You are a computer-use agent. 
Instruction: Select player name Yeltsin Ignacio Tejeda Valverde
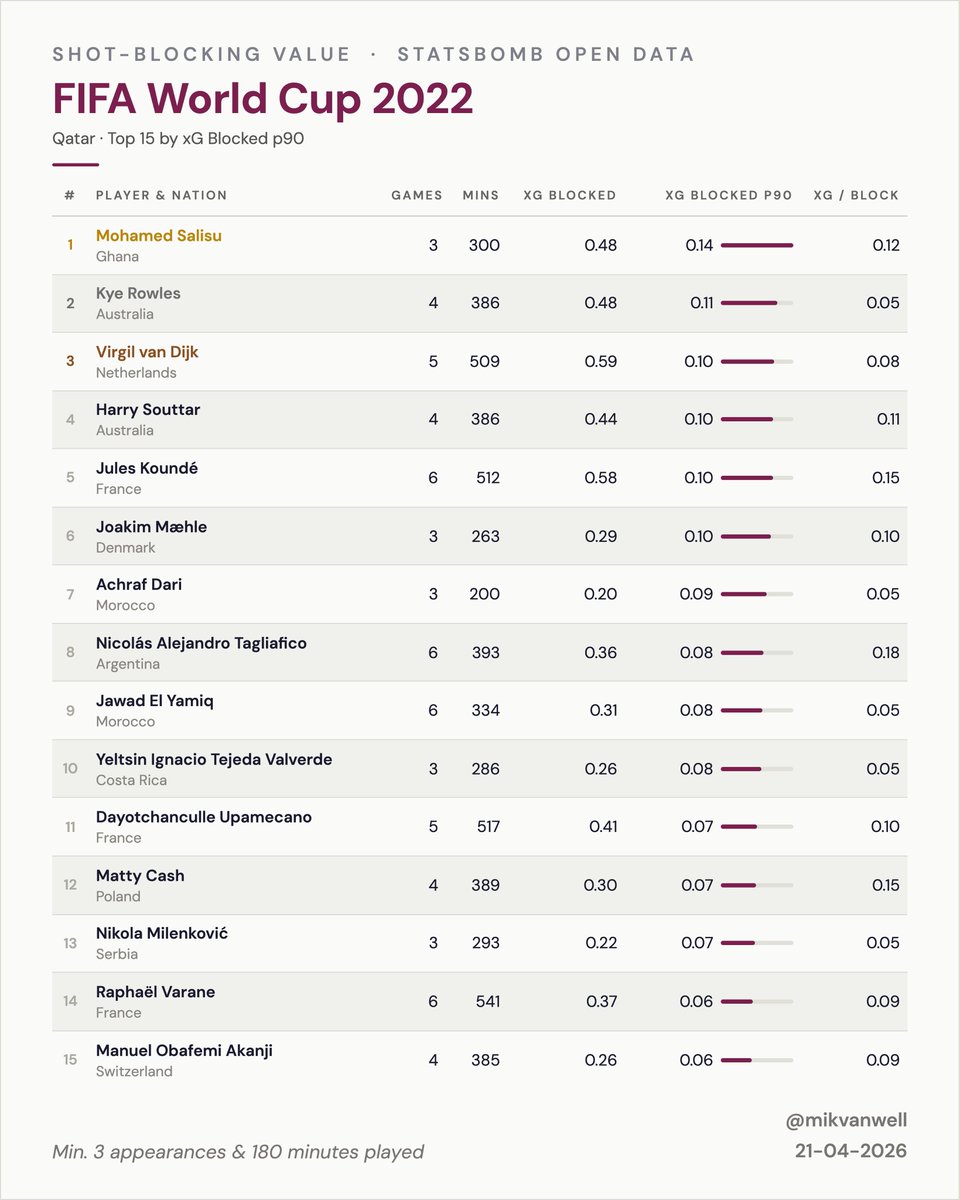click(214, 760)
